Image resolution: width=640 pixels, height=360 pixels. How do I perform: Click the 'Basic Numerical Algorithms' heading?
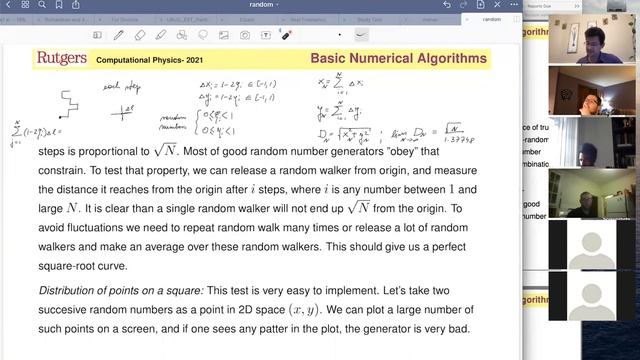(x=398, y=58)
